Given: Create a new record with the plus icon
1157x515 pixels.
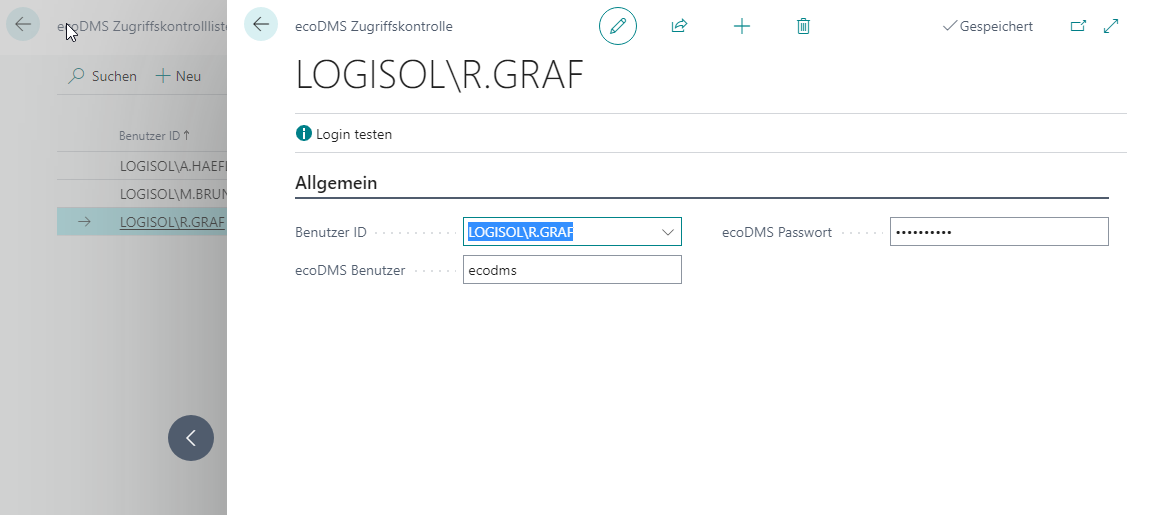Looking at the screenshot, I should point(742,27).
